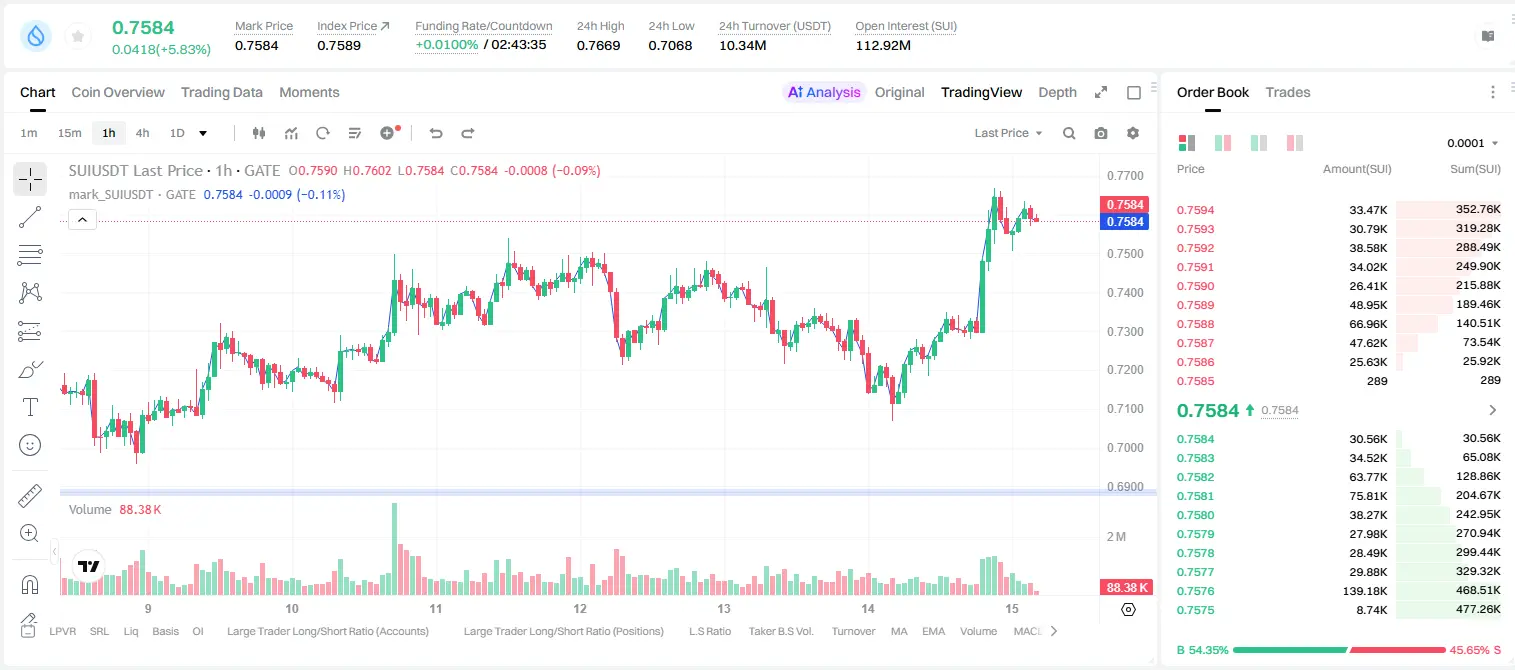
Task: Undo the last chart action
Action: [435, 133]
